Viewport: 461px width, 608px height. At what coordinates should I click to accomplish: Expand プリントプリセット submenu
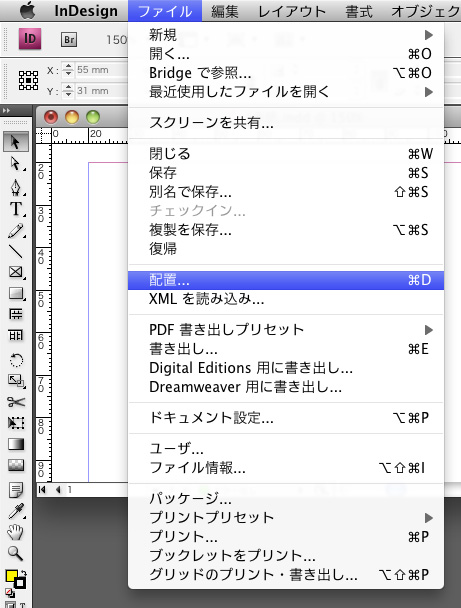coord(428,518)
